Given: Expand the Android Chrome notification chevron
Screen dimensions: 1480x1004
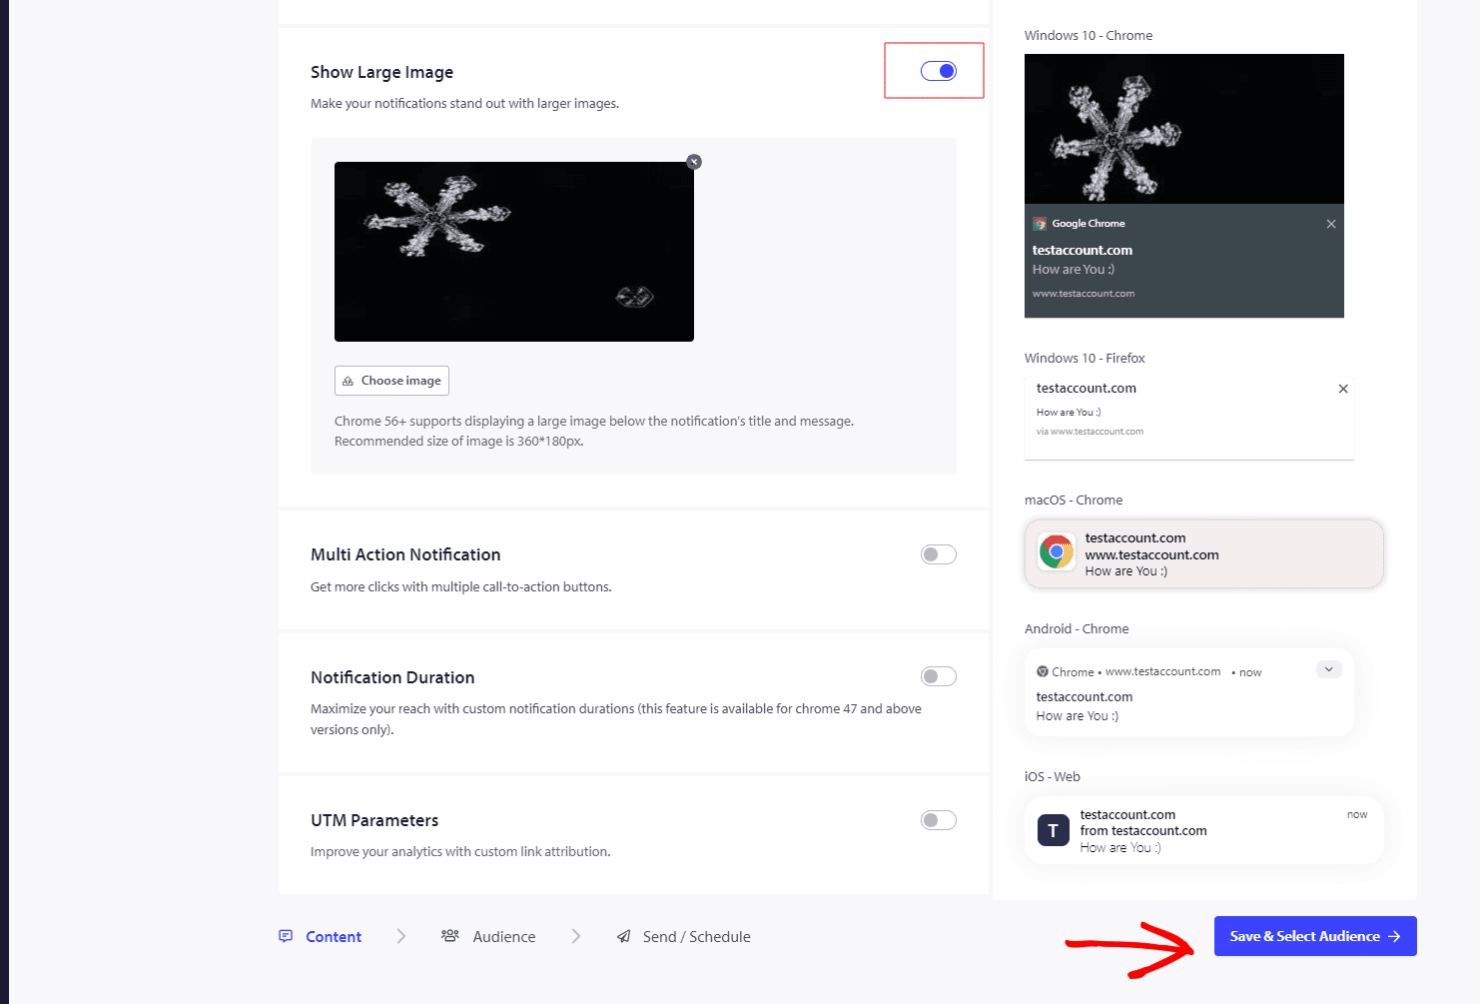Looking at the screenshot, I should pyautogui.click(x=1329, y=669).
